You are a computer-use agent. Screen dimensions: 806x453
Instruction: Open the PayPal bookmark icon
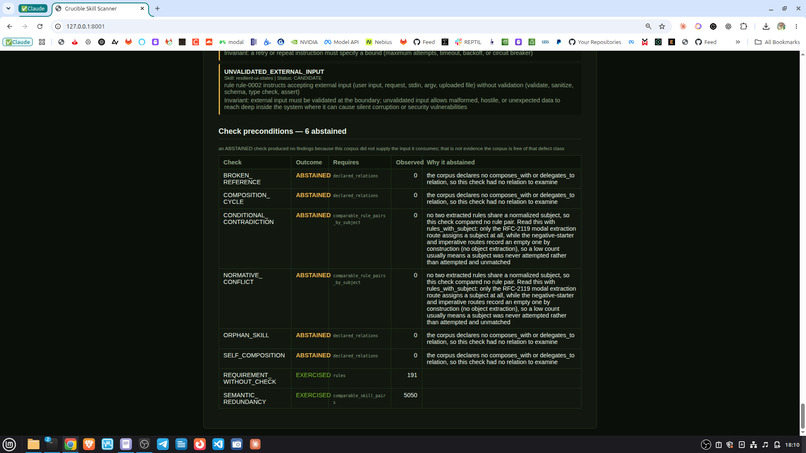click(559, 42)
